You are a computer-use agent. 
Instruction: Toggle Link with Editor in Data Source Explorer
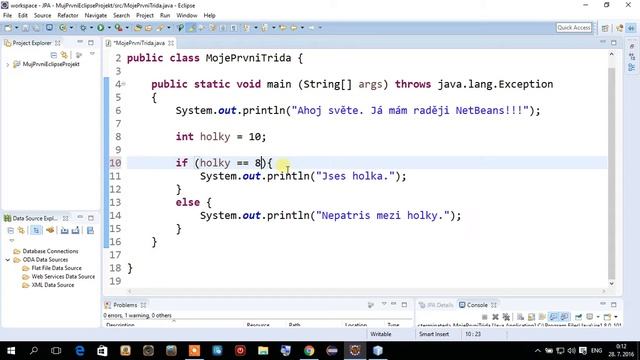[x=21, y=231]
